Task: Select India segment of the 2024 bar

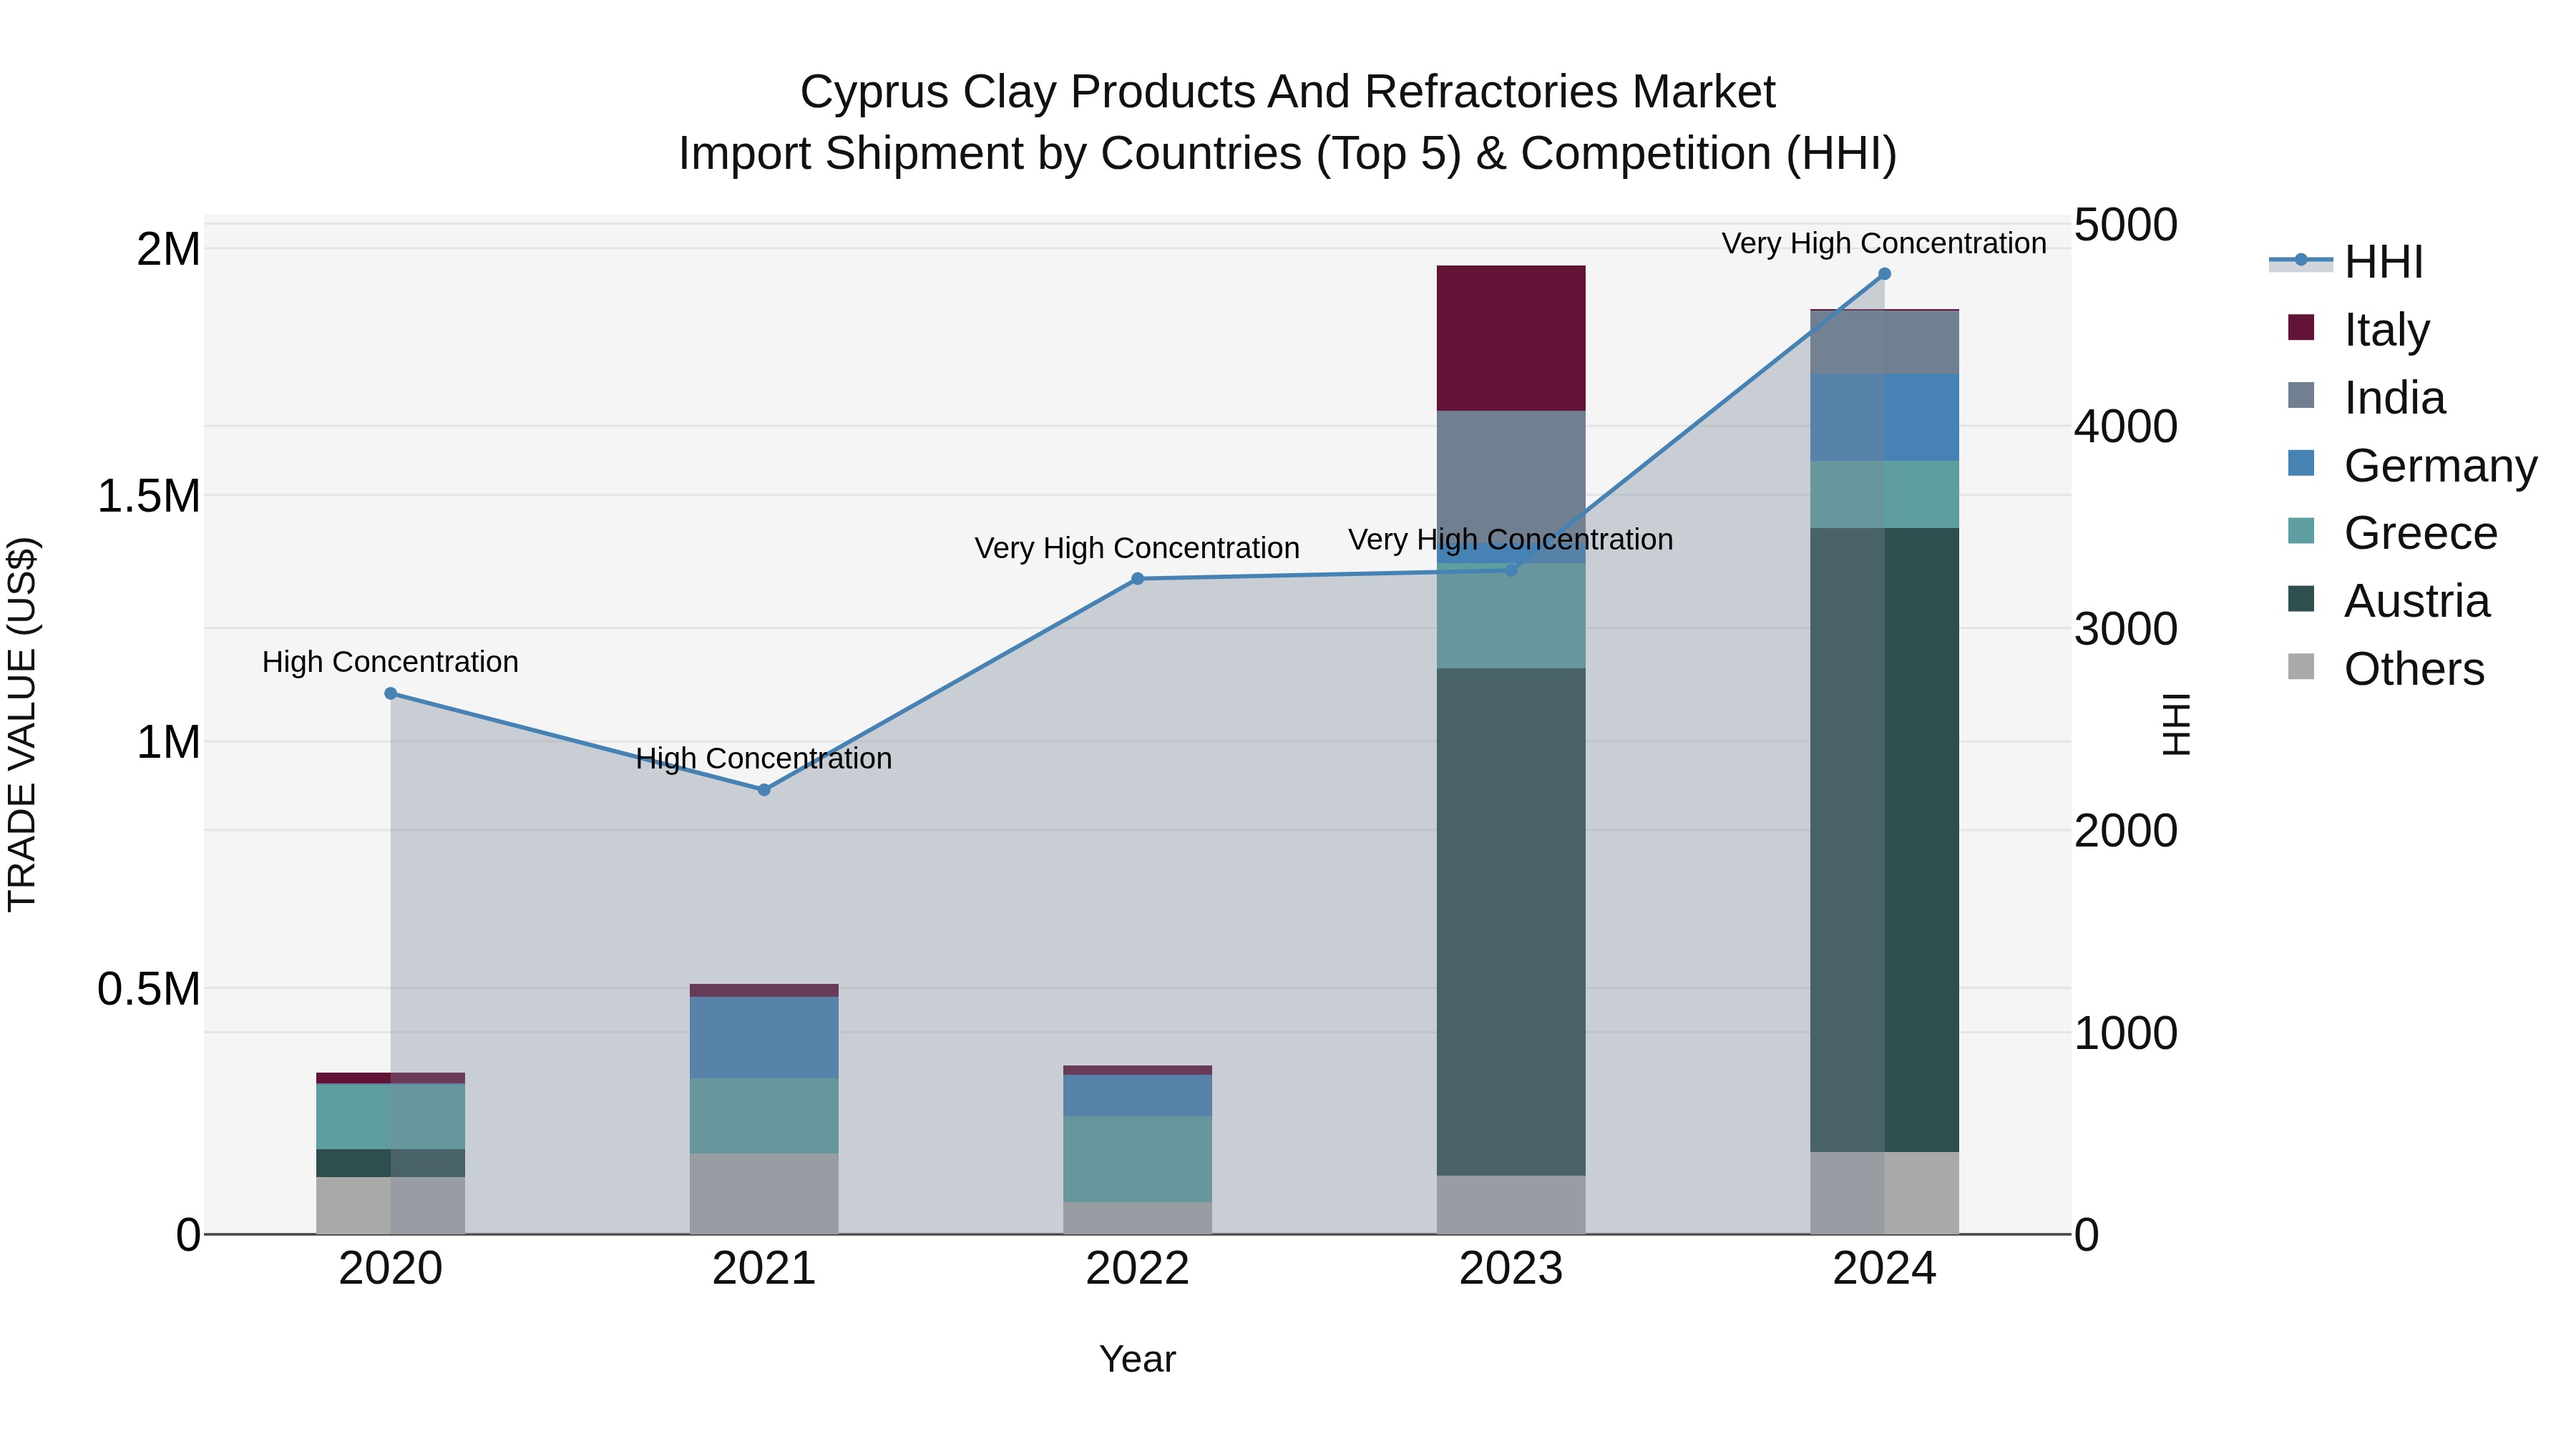Action: 1884,342
